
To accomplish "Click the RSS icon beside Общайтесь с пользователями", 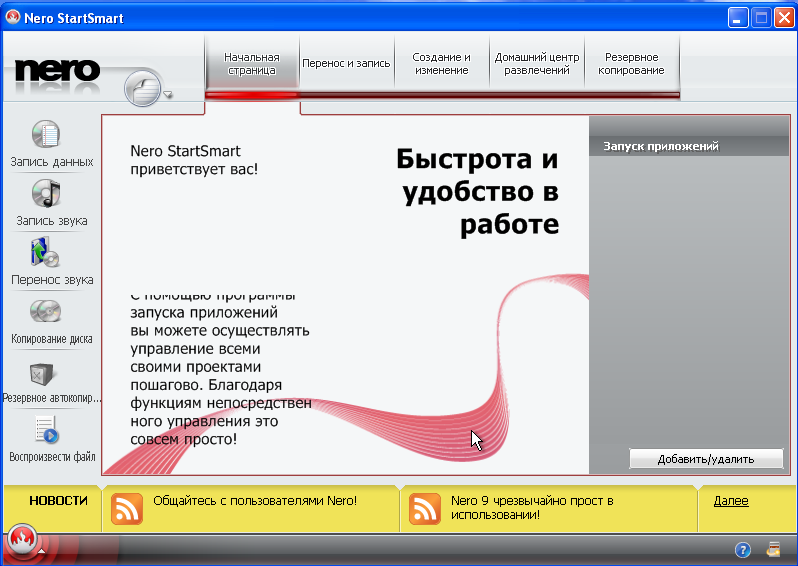I will [127, 508].
